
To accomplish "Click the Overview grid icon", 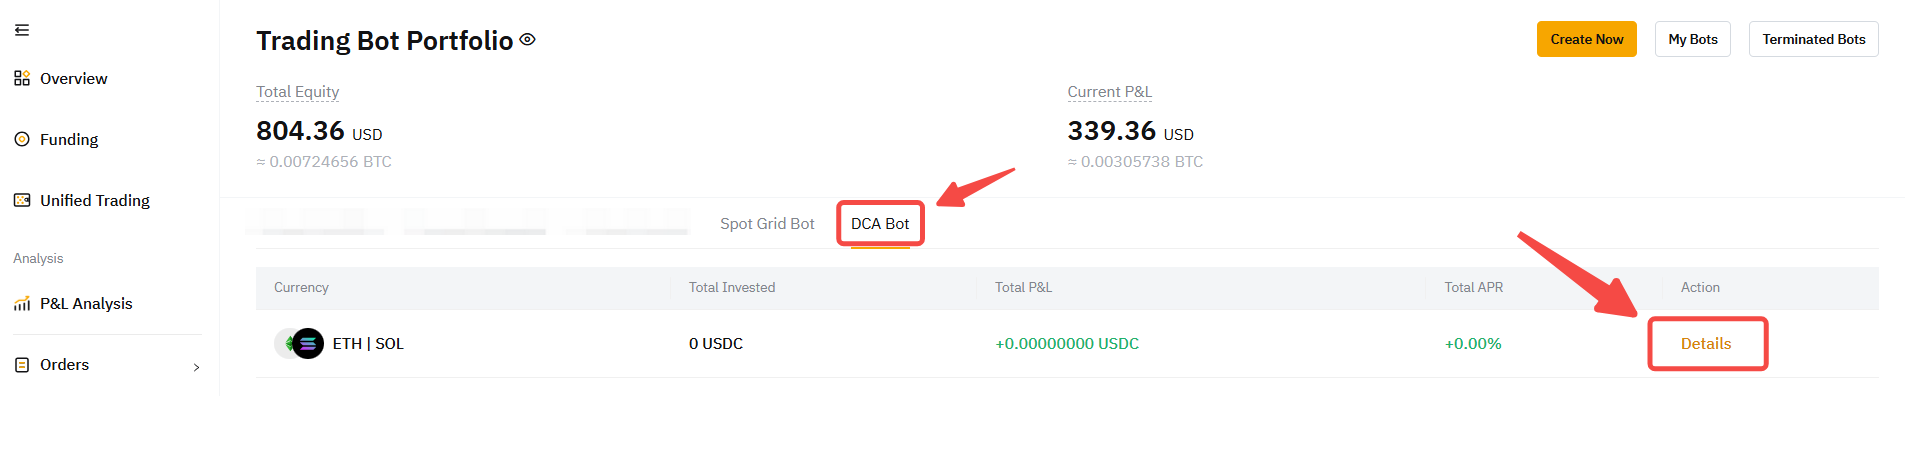I will click(22, 78).
